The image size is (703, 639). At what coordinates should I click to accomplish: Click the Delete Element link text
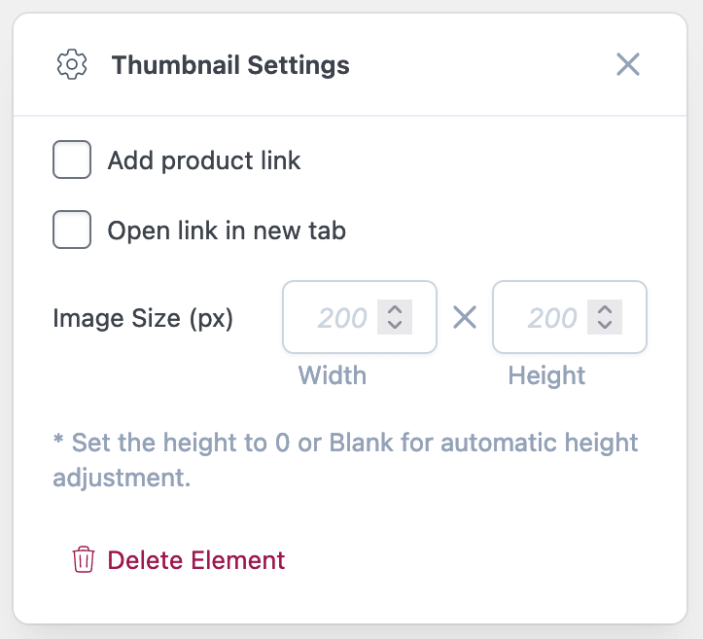click(196, 560)
